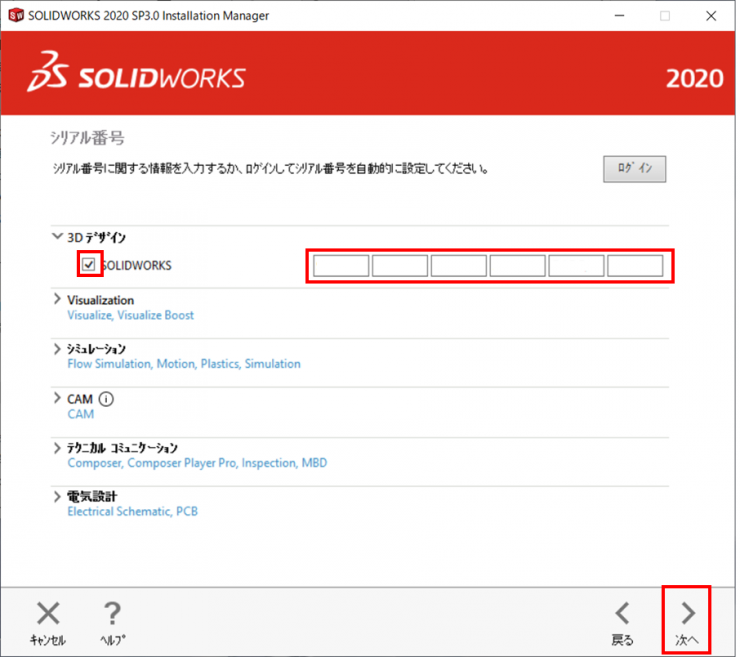Click the ログイン button
The width and height of the screenshot is (740, 657).
(634, 168)
